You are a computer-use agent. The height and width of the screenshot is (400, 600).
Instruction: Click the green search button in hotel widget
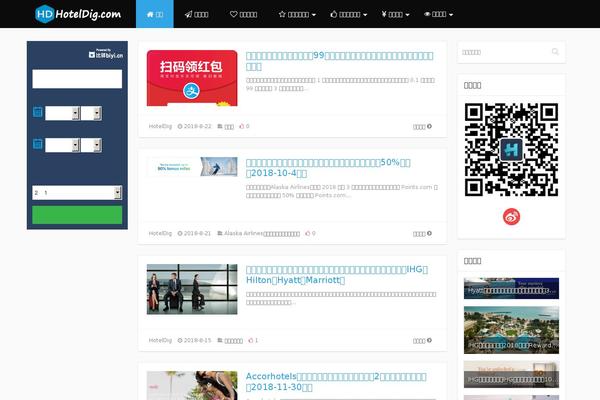77,215
